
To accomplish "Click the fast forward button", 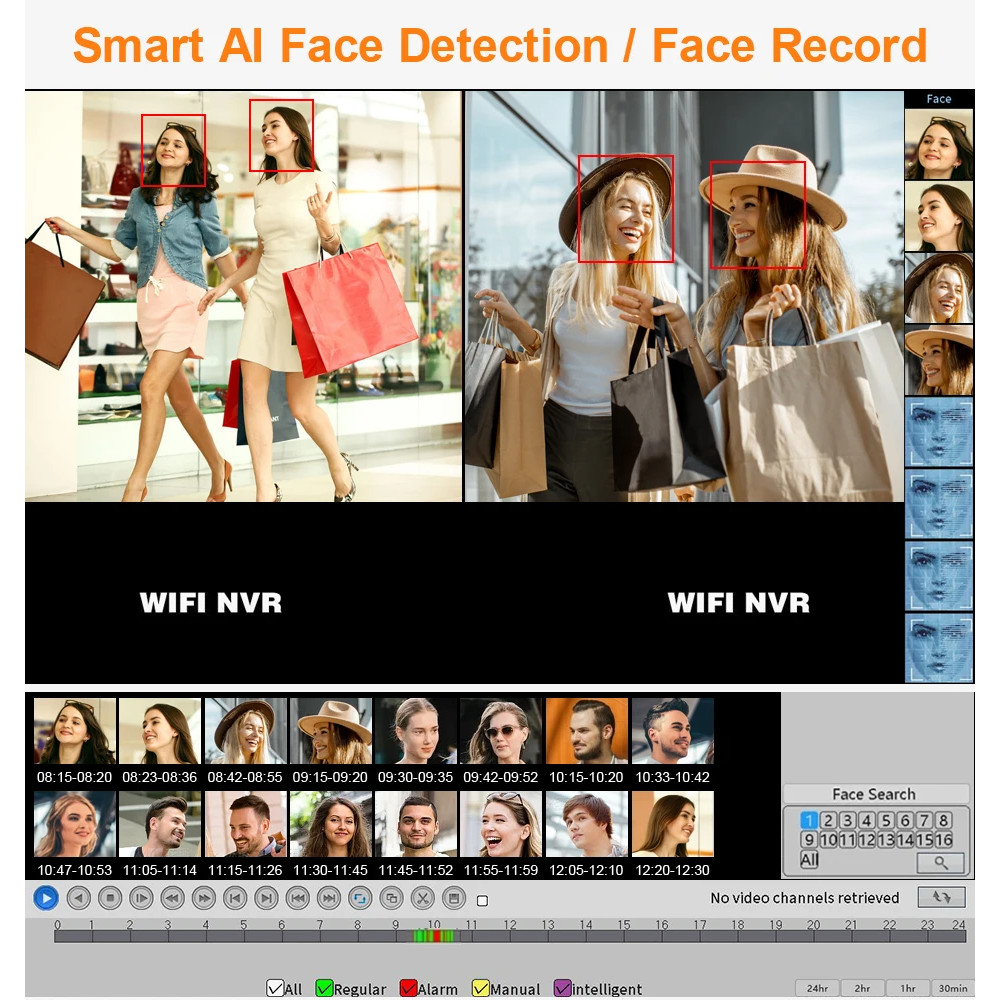I will pos(203,898).
